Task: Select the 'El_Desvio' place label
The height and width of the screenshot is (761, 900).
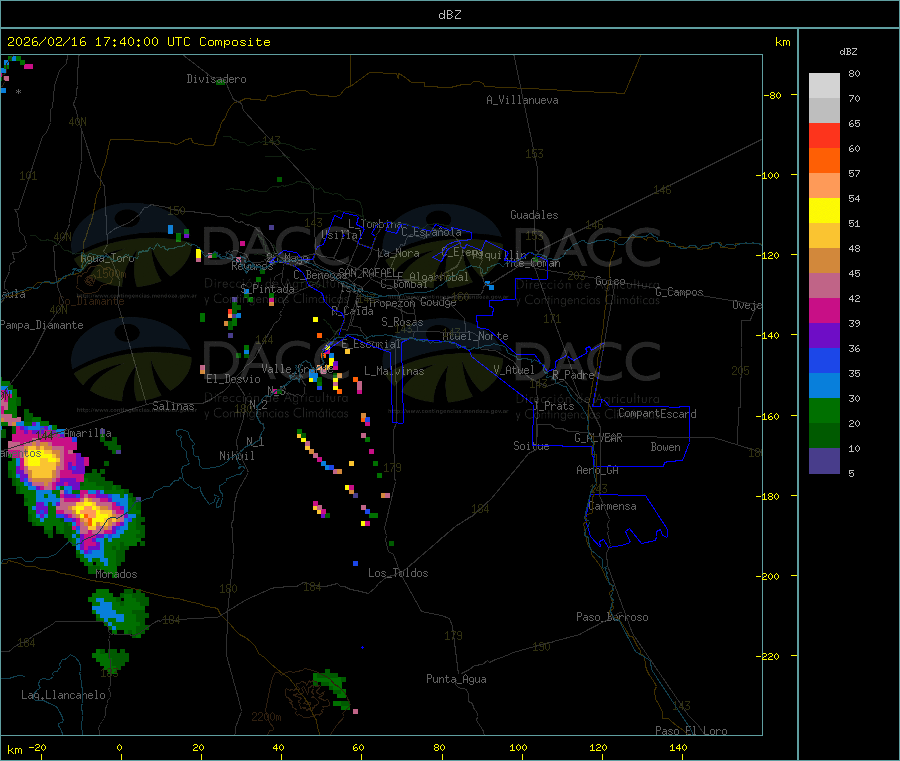Action: 233,379
